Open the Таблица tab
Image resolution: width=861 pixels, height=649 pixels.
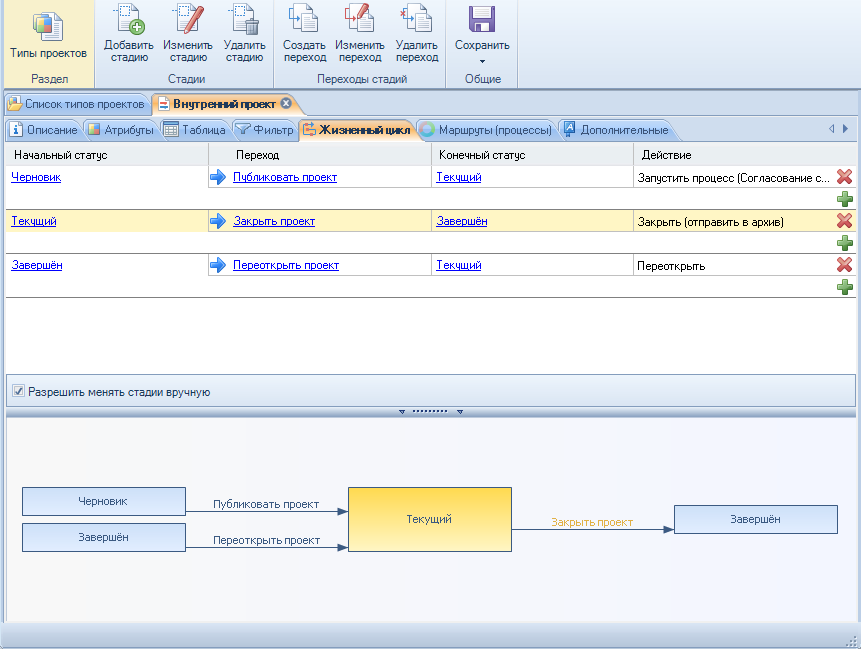[x=195, y=130]
